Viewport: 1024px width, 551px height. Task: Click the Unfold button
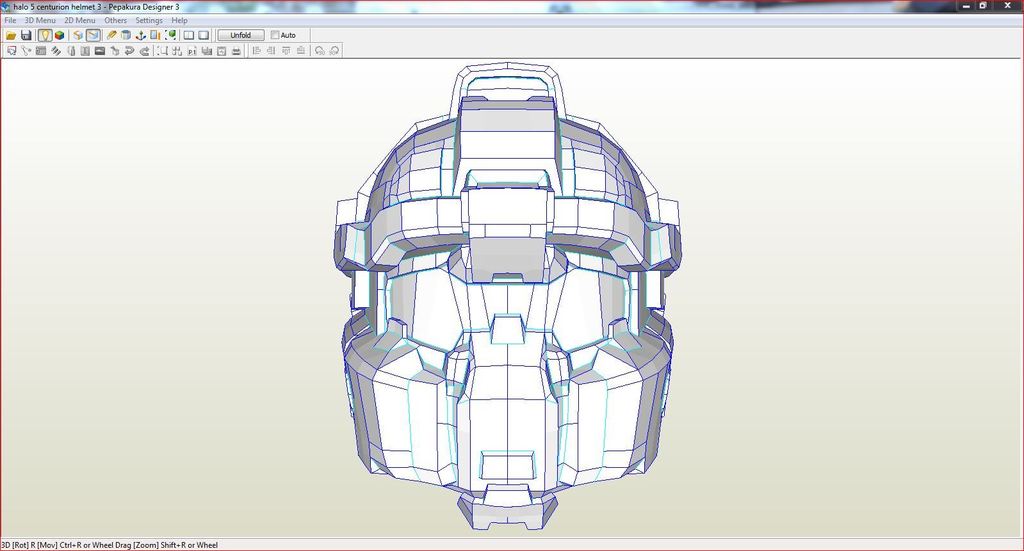coord(241,35)
